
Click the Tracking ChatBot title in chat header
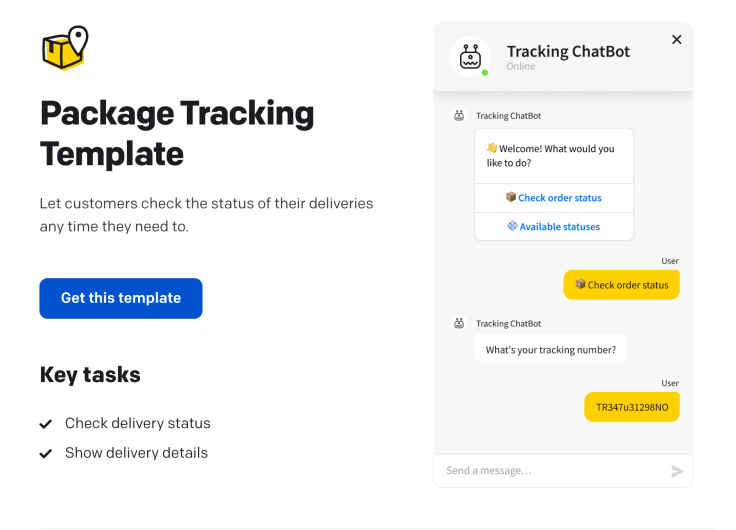pos(568,52)
